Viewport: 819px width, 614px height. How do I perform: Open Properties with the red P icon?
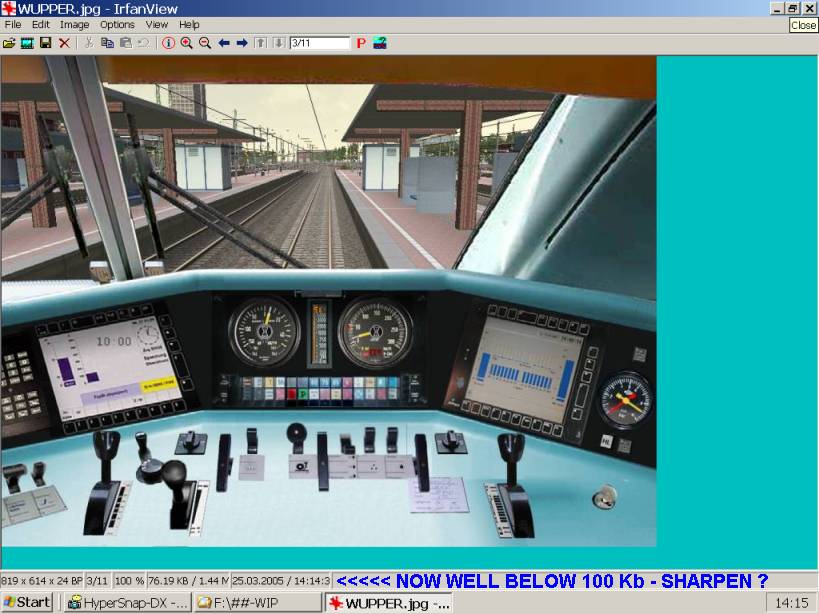(361, 43)
